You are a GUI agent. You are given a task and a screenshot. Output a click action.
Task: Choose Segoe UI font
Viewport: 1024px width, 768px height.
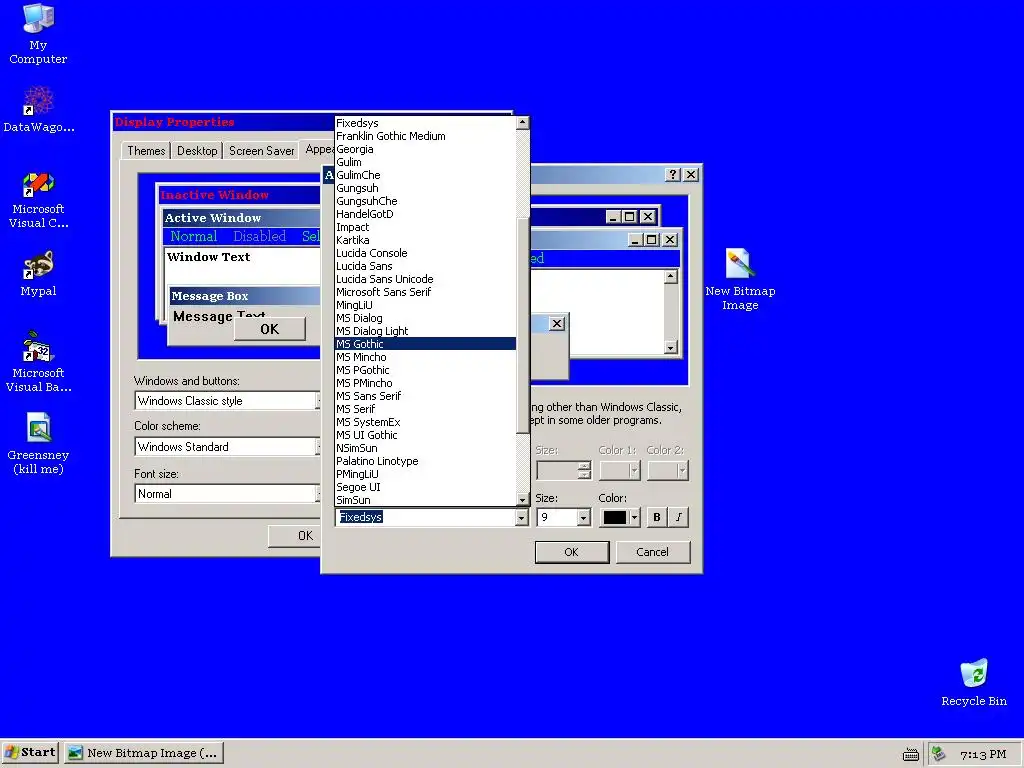pos(425,487)
